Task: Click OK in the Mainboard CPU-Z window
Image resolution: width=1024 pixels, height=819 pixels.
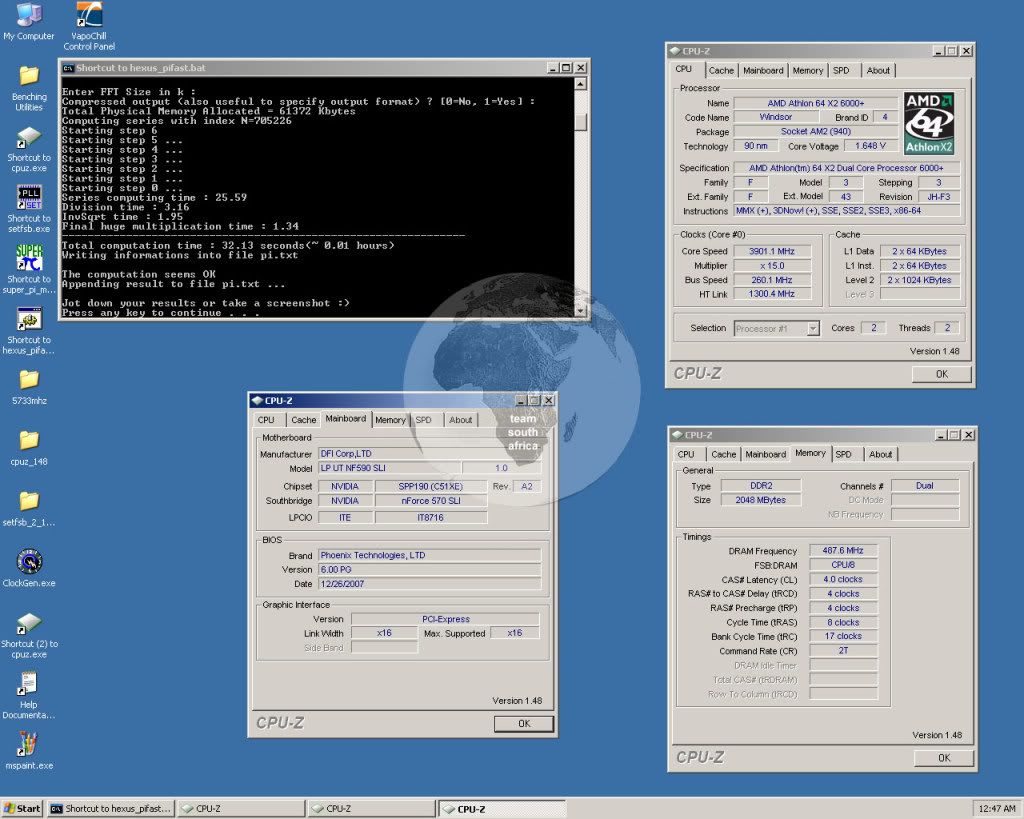Action: tap(524, 724)
